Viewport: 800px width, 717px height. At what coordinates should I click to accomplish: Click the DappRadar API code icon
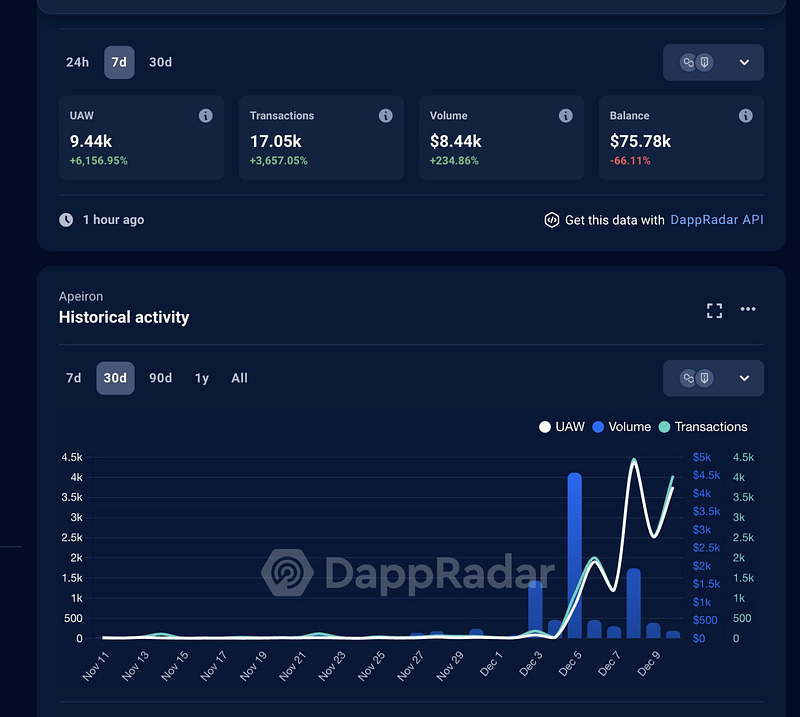[552, 220]
